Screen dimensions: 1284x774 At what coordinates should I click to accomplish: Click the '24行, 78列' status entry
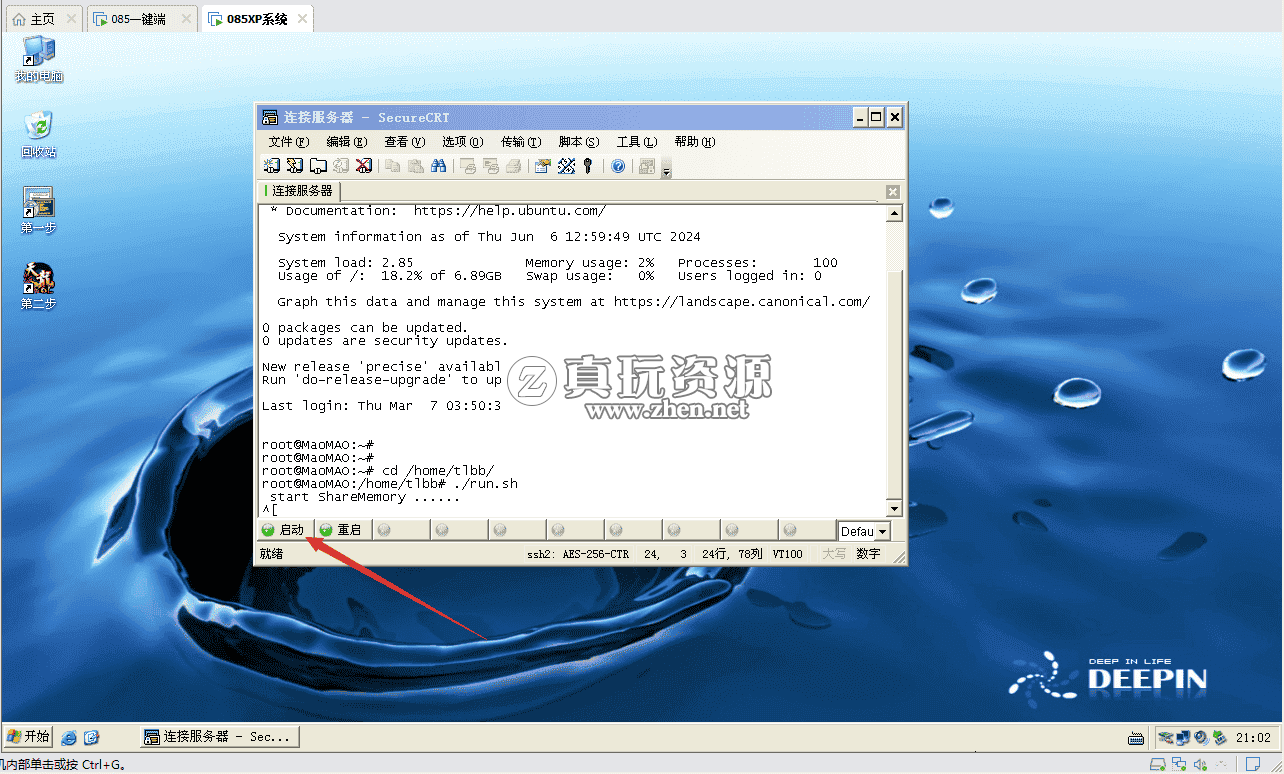(x=732, y=554)
